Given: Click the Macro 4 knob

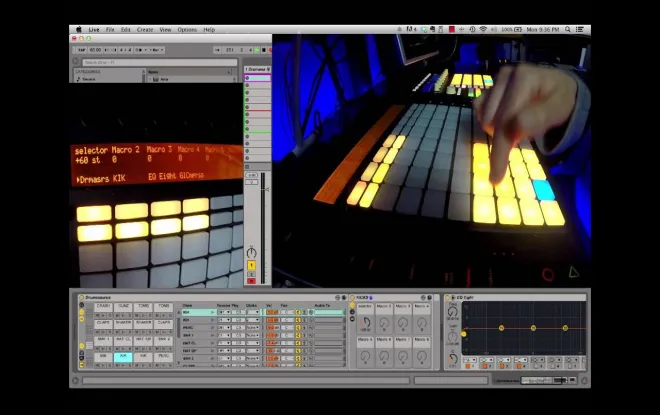Looking at the screenshot, I should point(421,323).
